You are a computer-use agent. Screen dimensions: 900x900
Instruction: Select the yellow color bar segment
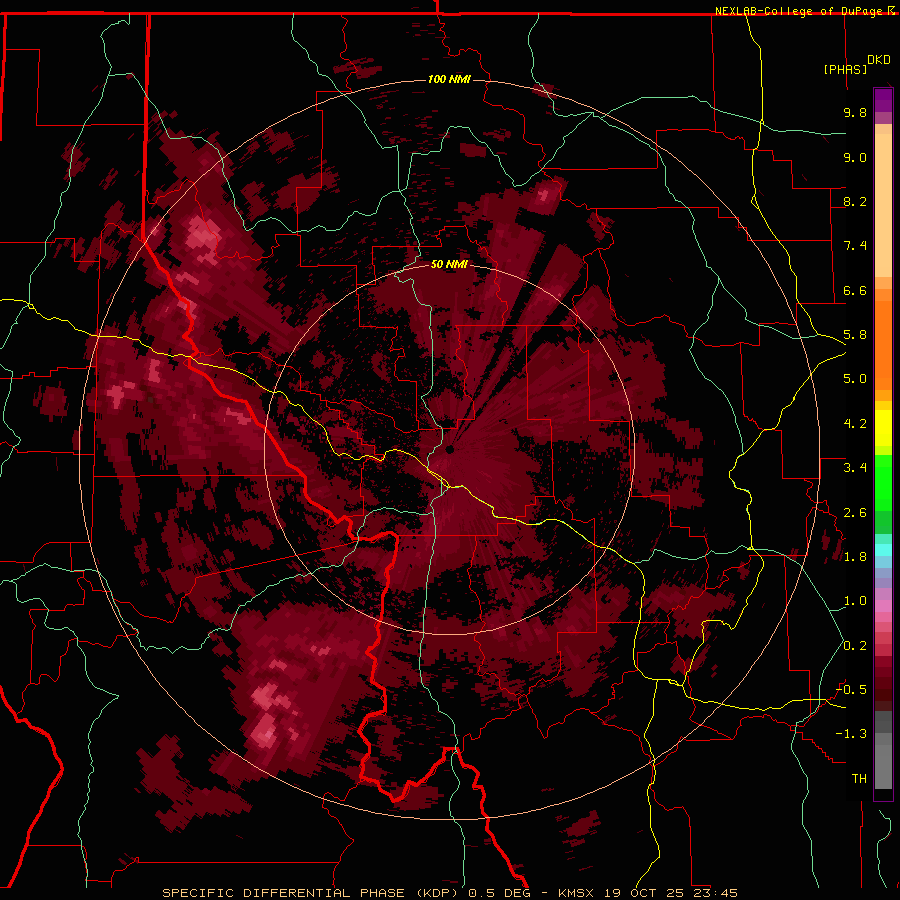[x=883, y=428]
